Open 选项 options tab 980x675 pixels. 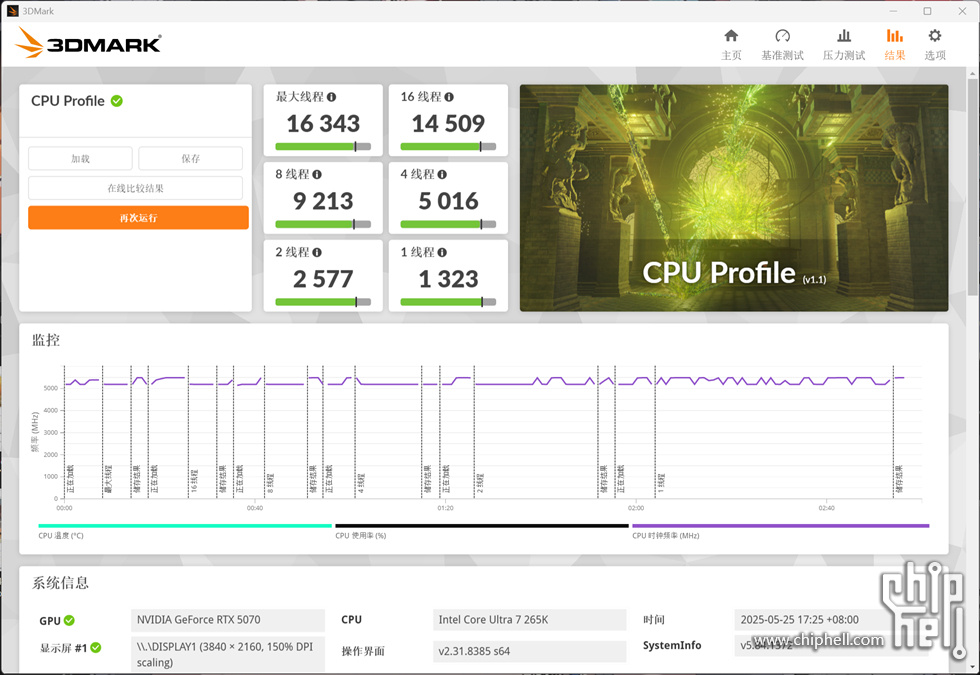(935, 44)
